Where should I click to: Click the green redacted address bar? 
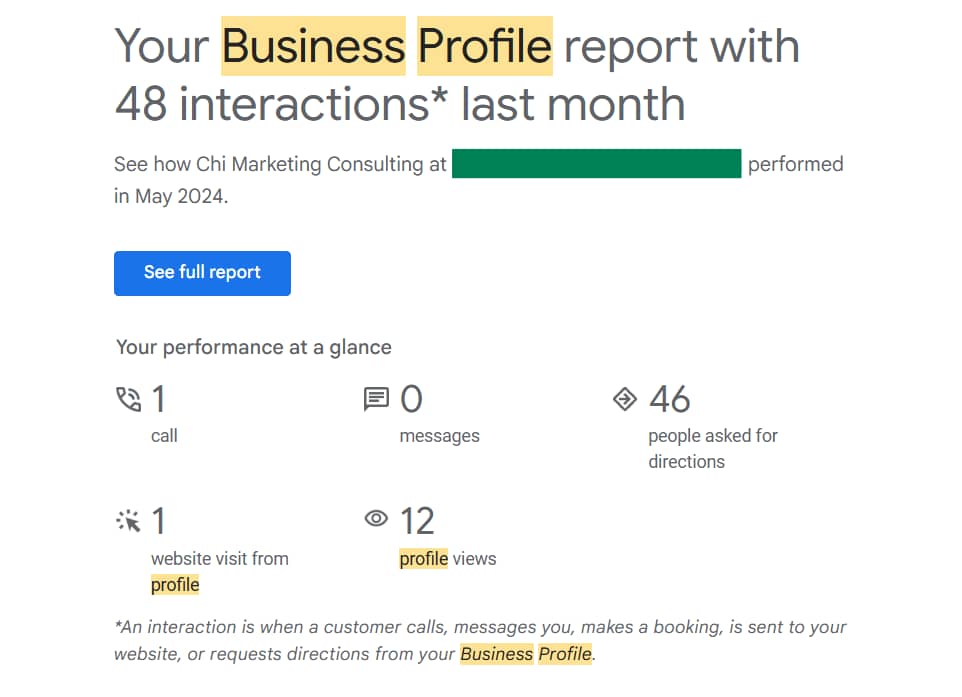[596, 164]
